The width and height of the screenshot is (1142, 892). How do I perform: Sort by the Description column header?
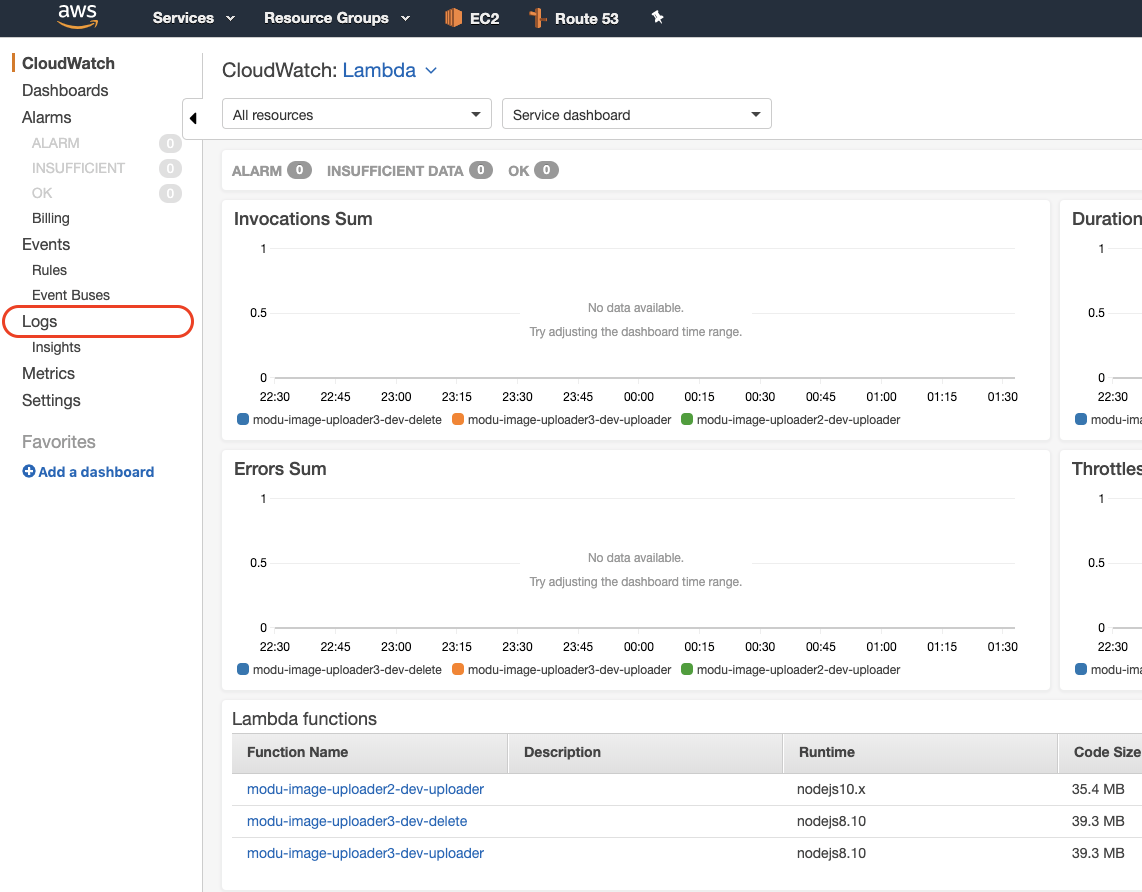645,753
